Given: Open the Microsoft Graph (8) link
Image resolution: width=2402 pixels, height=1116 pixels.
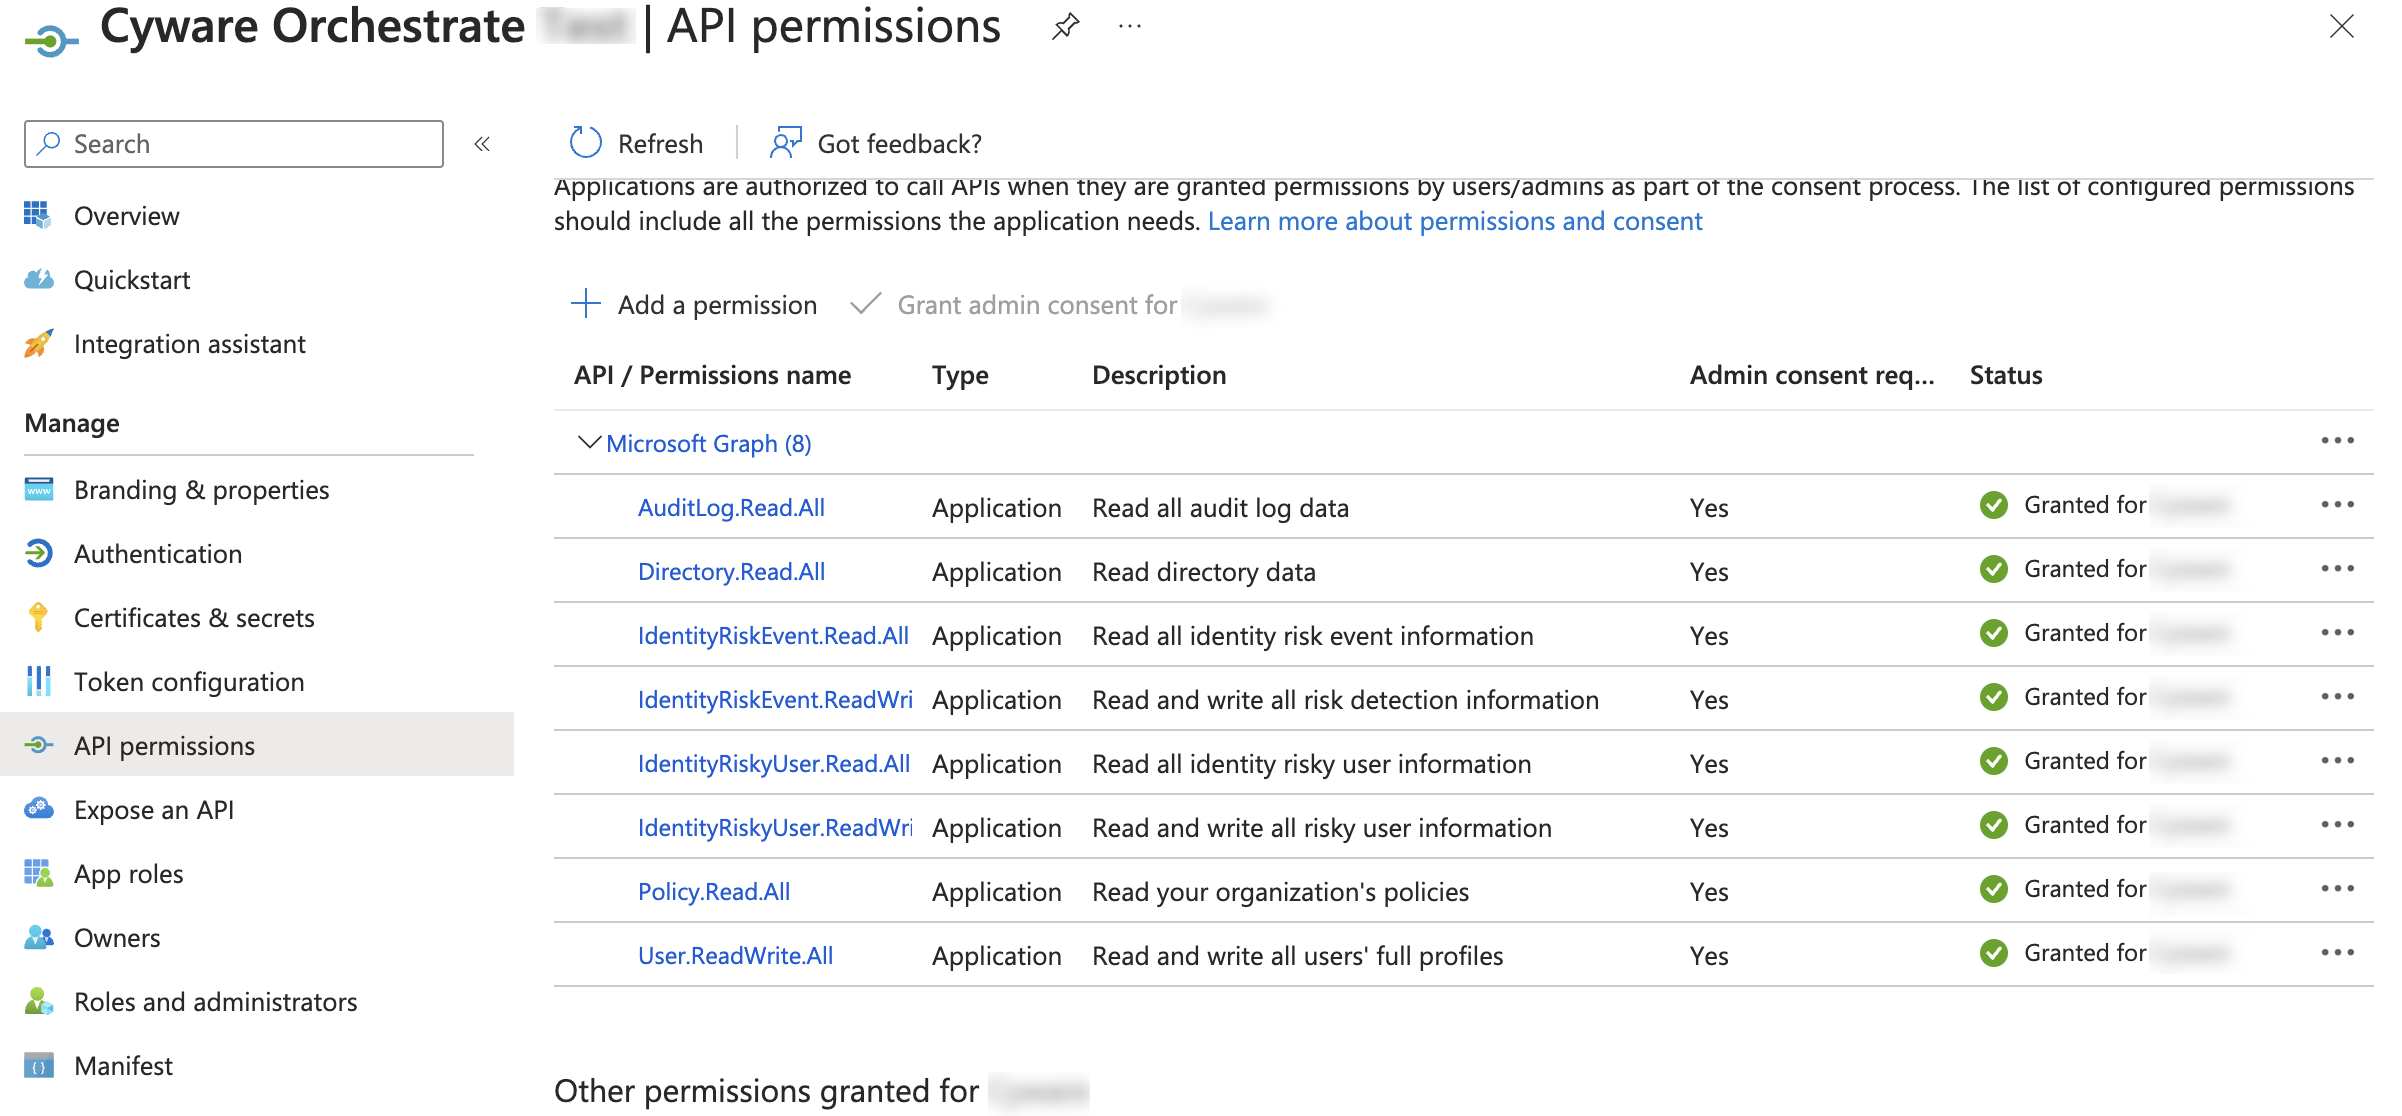Looking at the screenshot, I should (x=709, y=443).
